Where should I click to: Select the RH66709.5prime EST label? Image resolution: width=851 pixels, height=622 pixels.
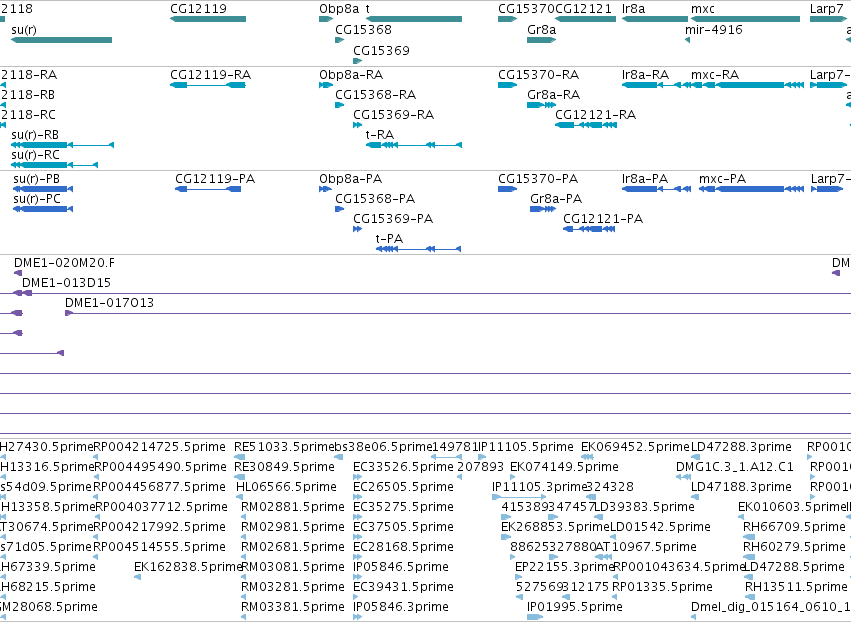coord(794,527)
